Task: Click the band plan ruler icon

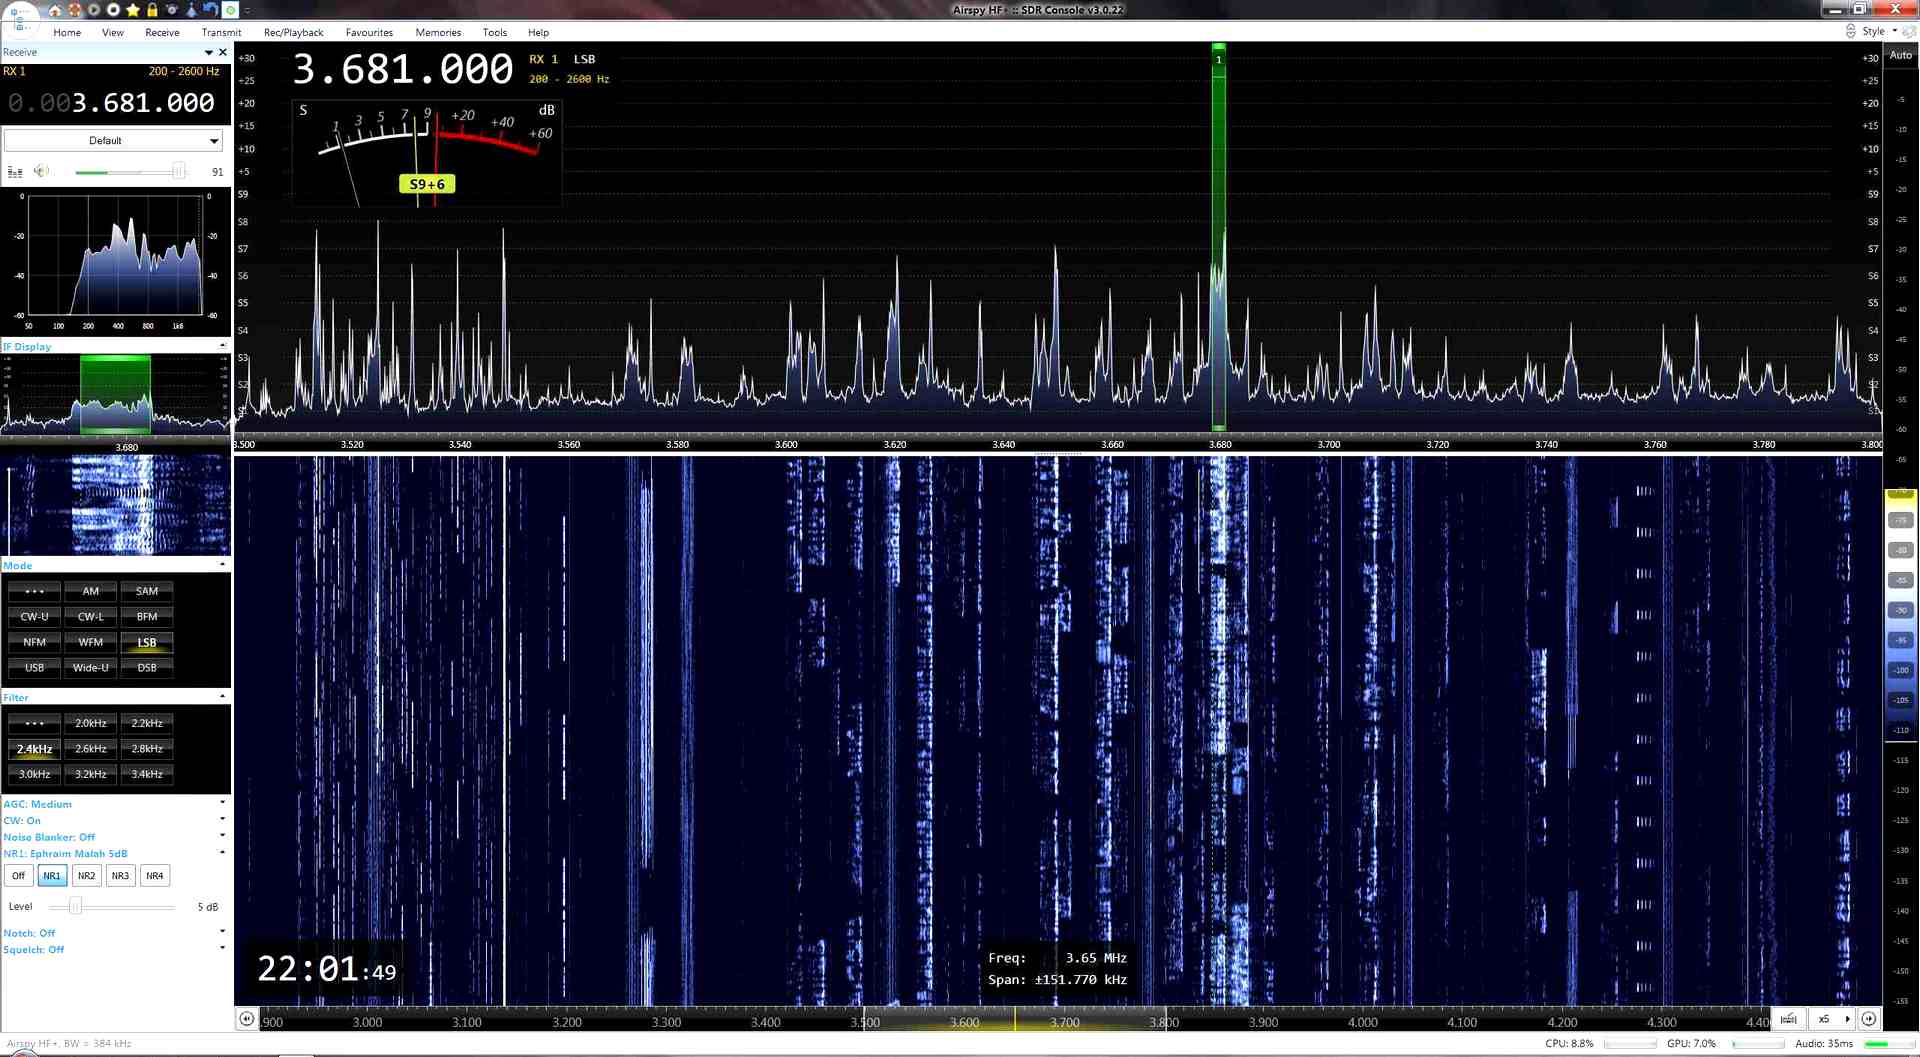Action: click(1788, 1019)
